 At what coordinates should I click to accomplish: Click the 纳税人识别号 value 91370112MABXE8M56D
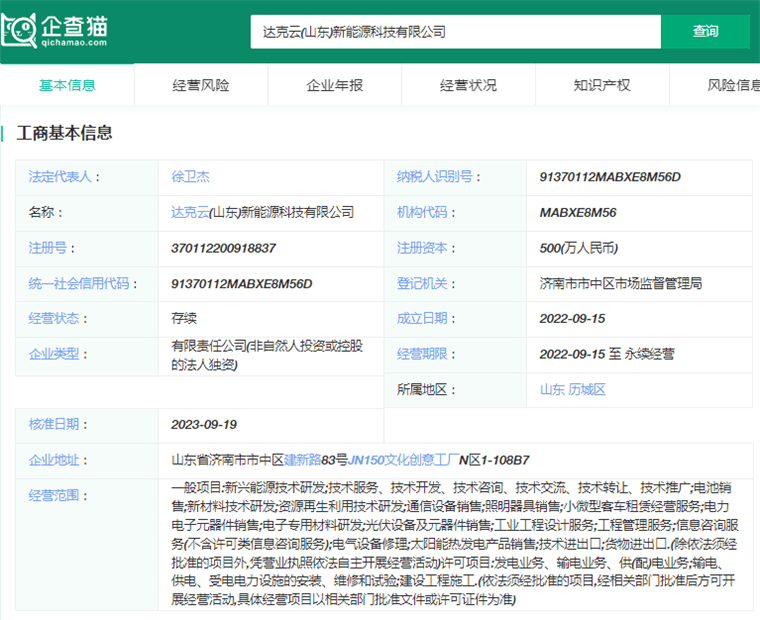[610, 177]
